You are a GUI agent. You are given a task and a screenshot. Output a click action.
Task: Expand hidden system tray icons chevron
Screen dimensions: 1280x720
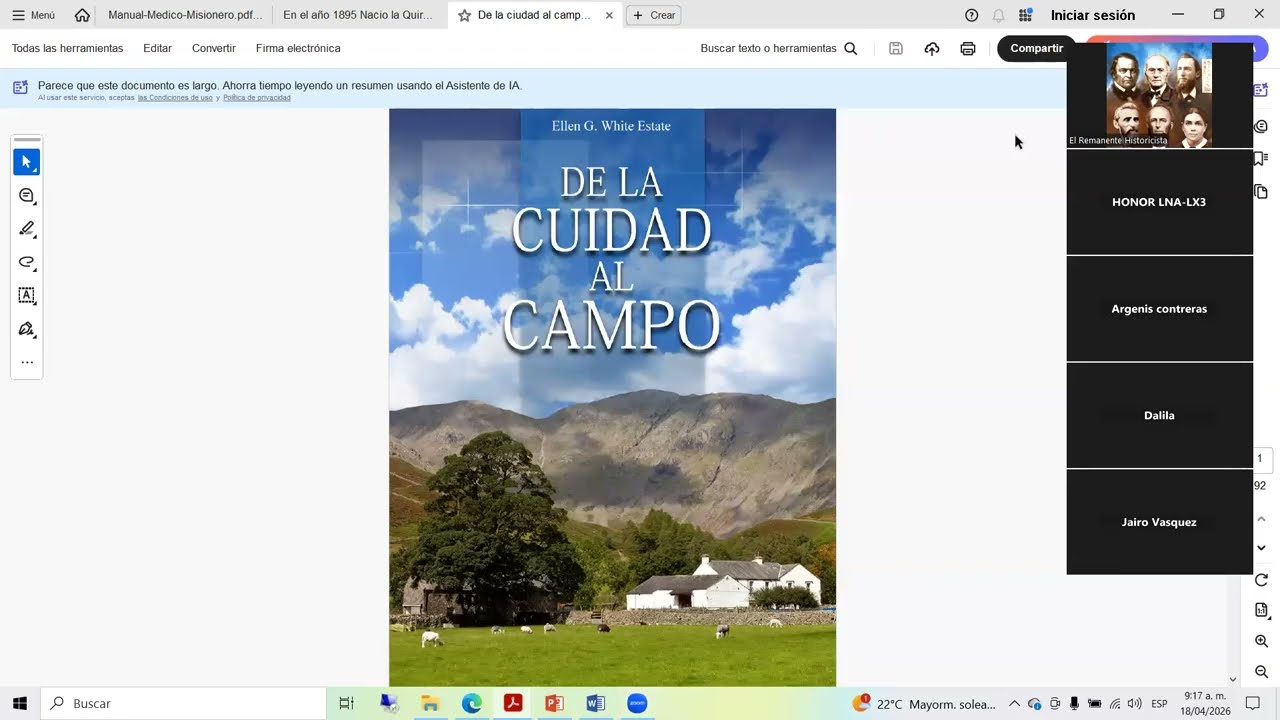click(1014, 704)
